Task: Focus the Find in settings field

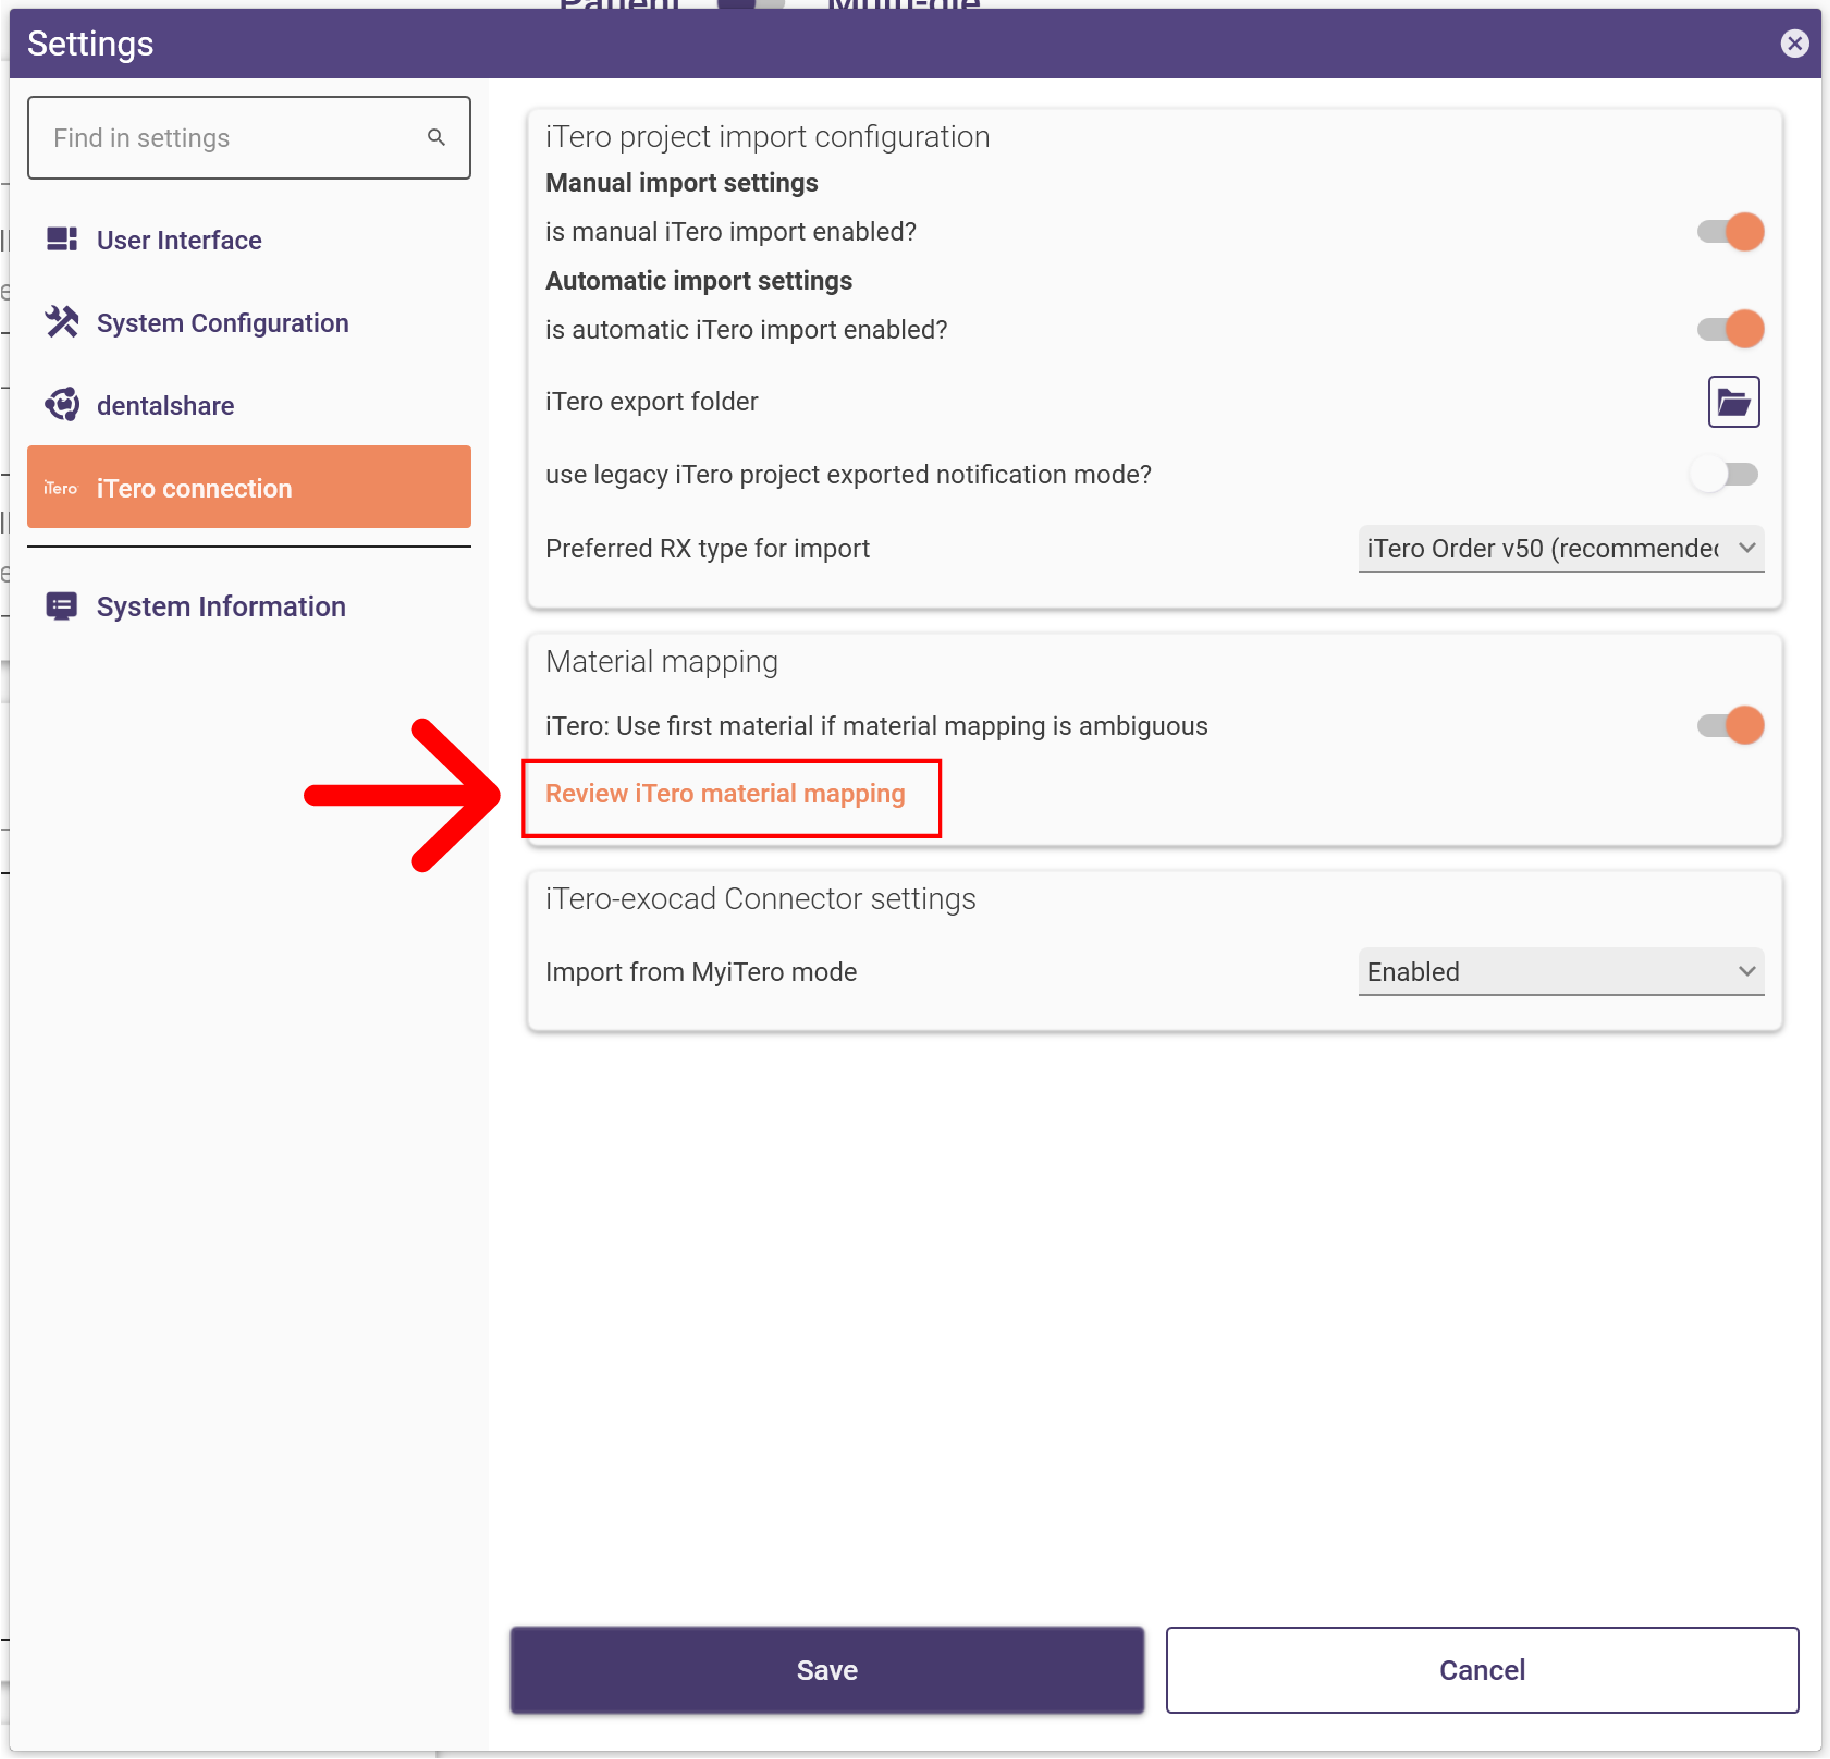Action: click(249, 138)
